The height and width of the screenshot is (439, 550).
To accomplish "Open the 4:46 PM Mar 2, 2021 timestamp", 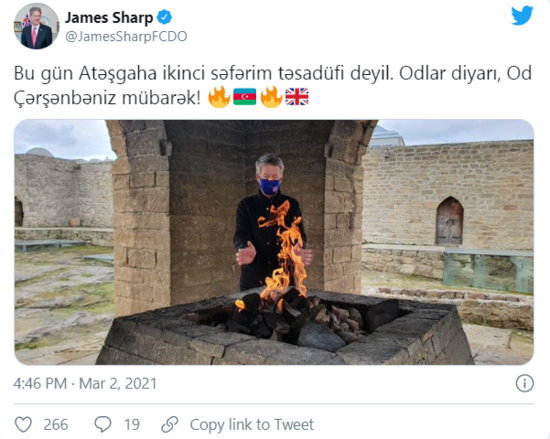I will tap(85, 384).
